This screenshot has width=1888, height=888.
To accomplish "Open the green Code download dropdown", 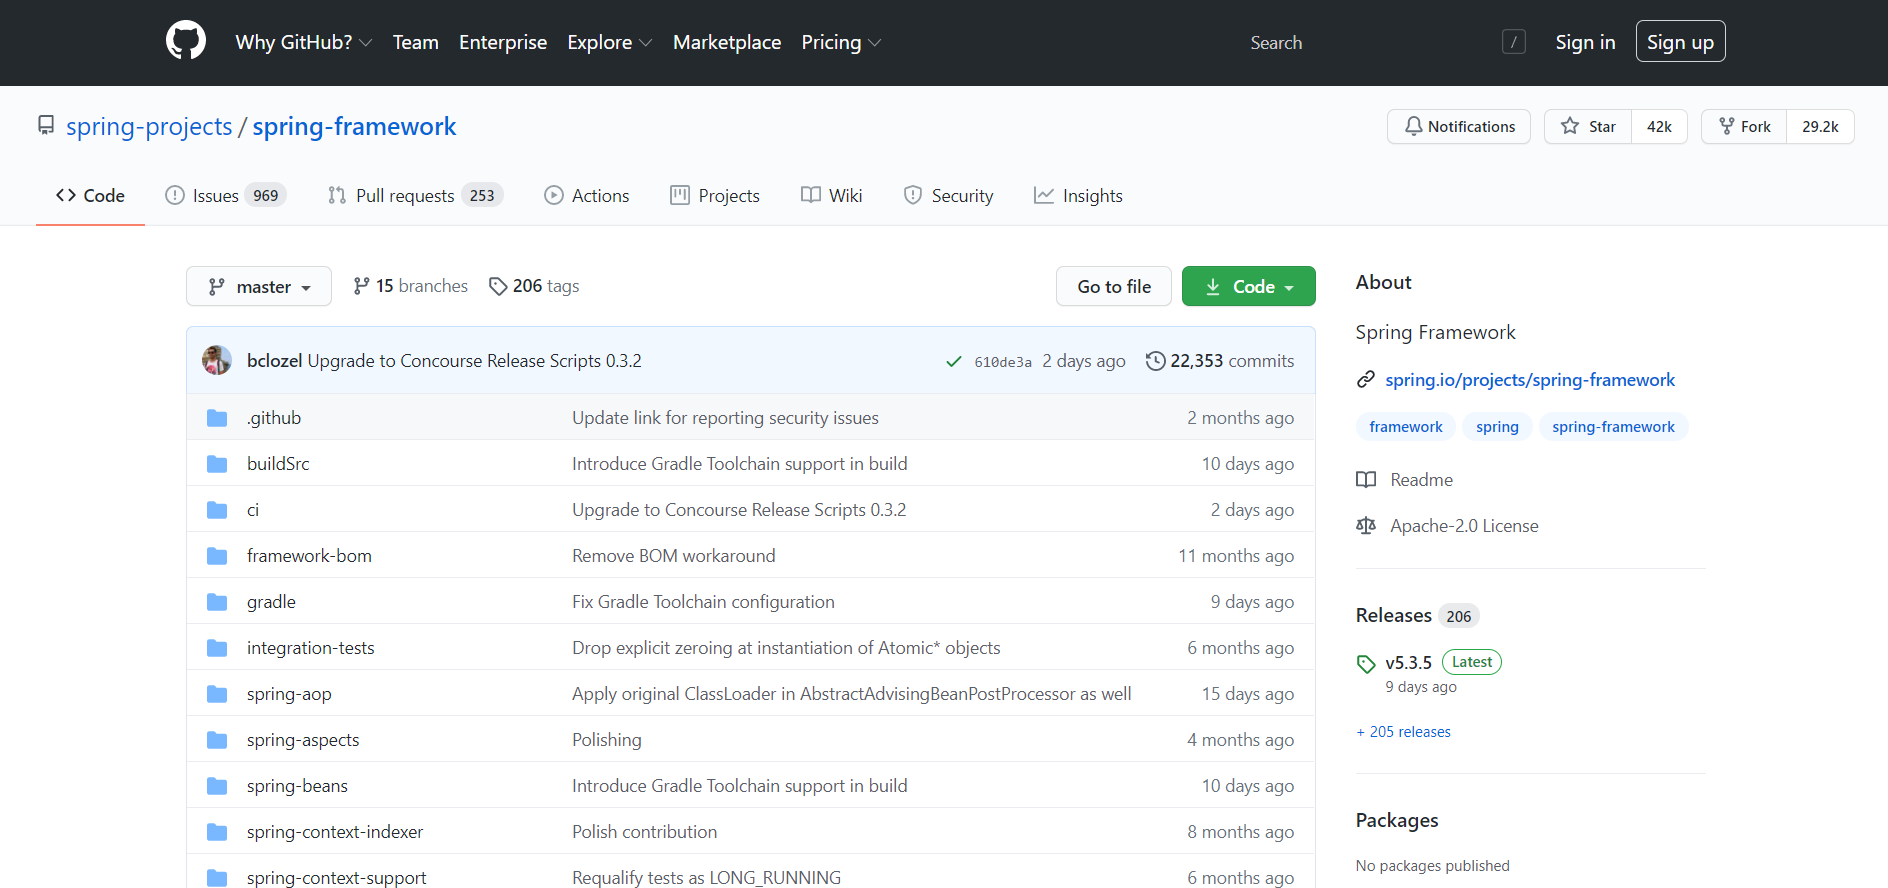I will pyautogui.click(x=1249, y=286).
